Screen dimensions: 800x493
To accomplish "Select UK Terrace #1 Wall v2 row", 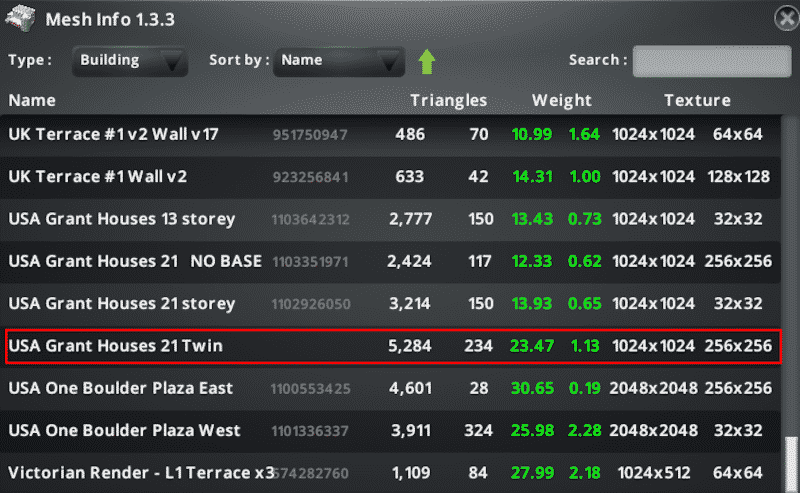I will pos(390,177).
